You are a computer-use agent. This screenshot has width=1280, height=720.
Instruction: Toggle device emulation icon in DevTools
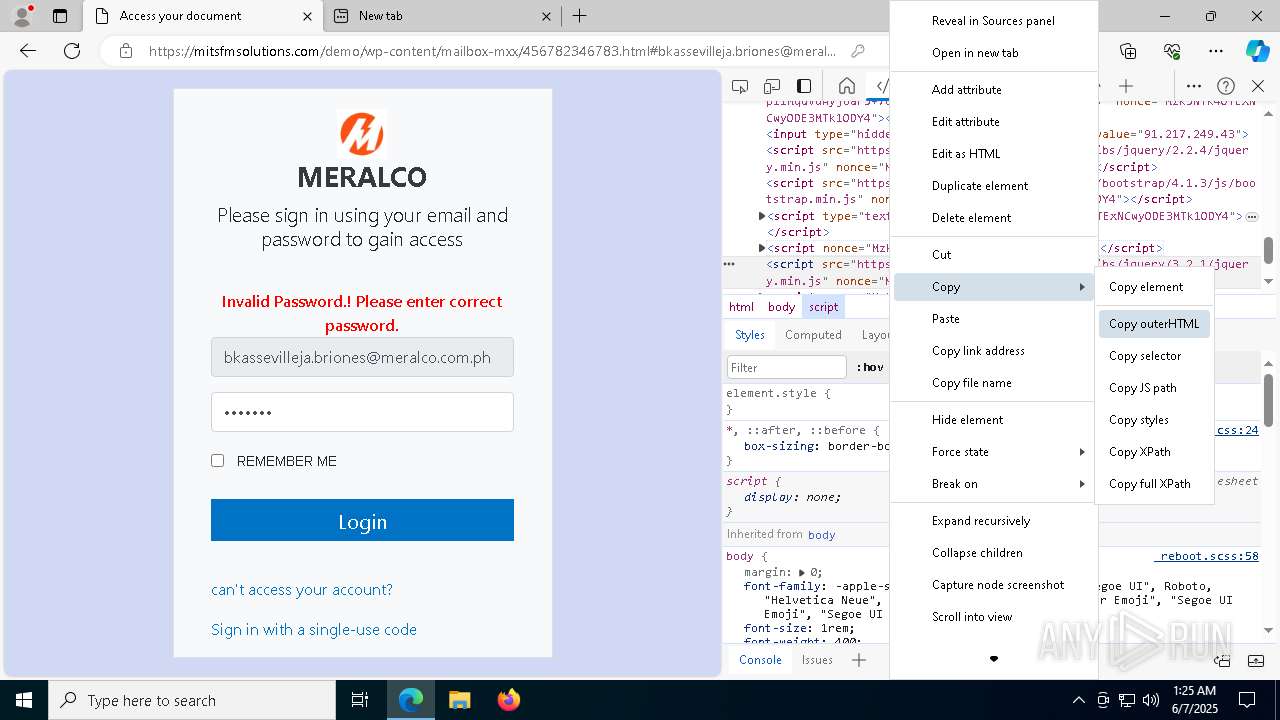772,86
